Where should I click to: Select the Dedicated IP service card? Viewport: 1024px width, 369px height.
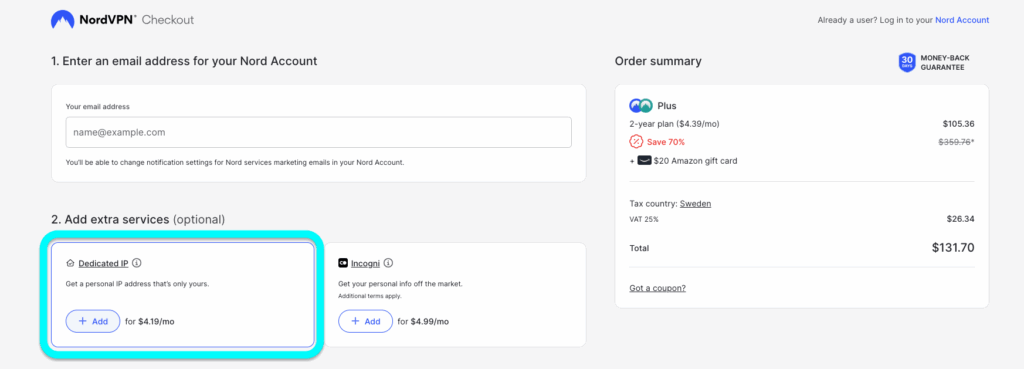183,295
